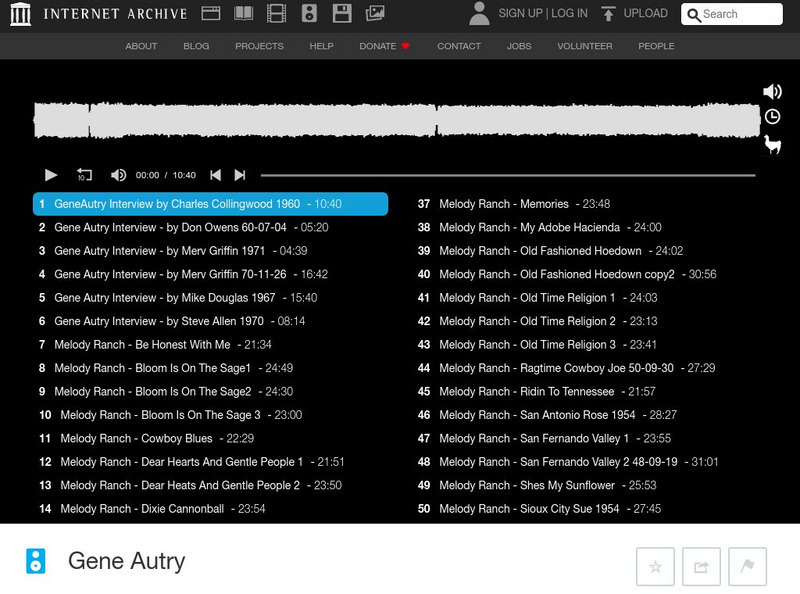
Task: Open the Texts book icon
Action: (243, 14)
